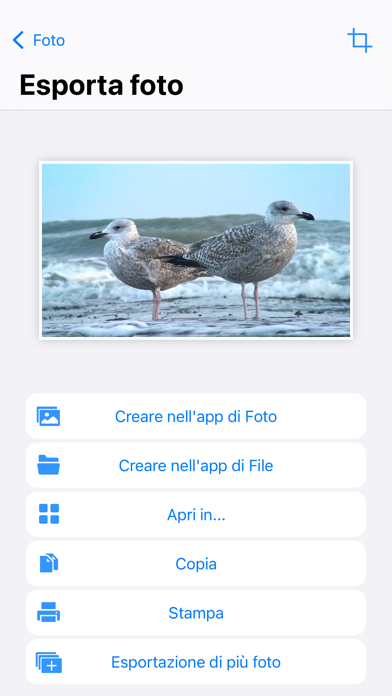Open 'Esportazione di più foto'
This screenshot has width=392, height=696.
point(196,662)
